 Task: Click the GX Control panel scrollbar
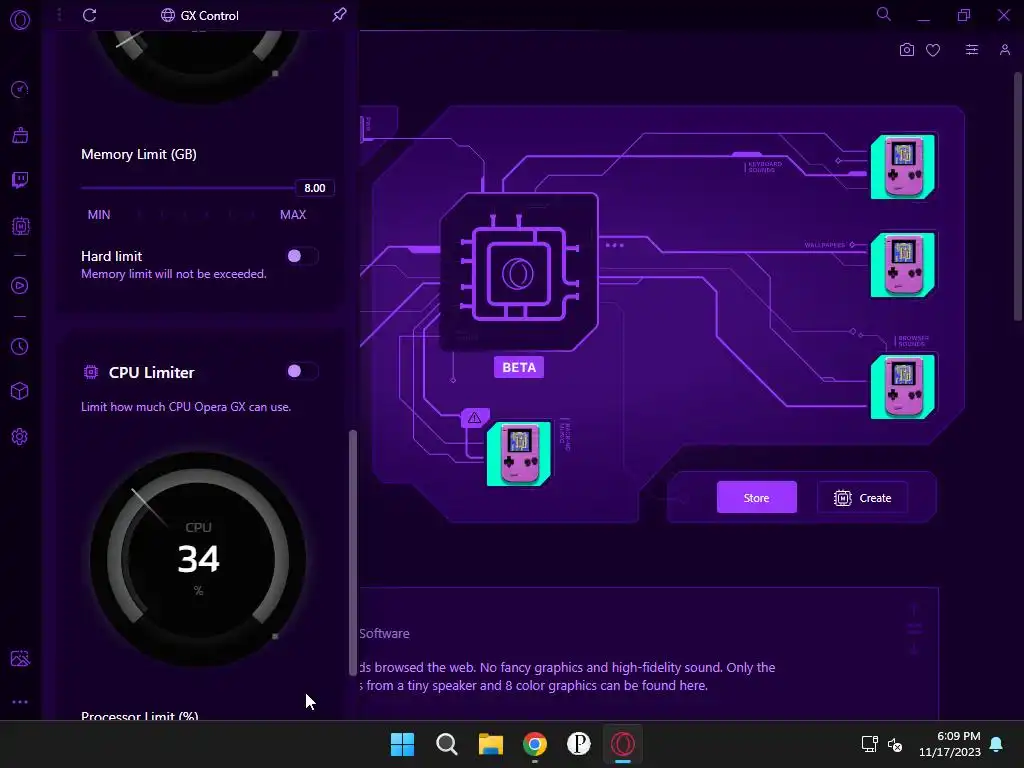point(353,552)
